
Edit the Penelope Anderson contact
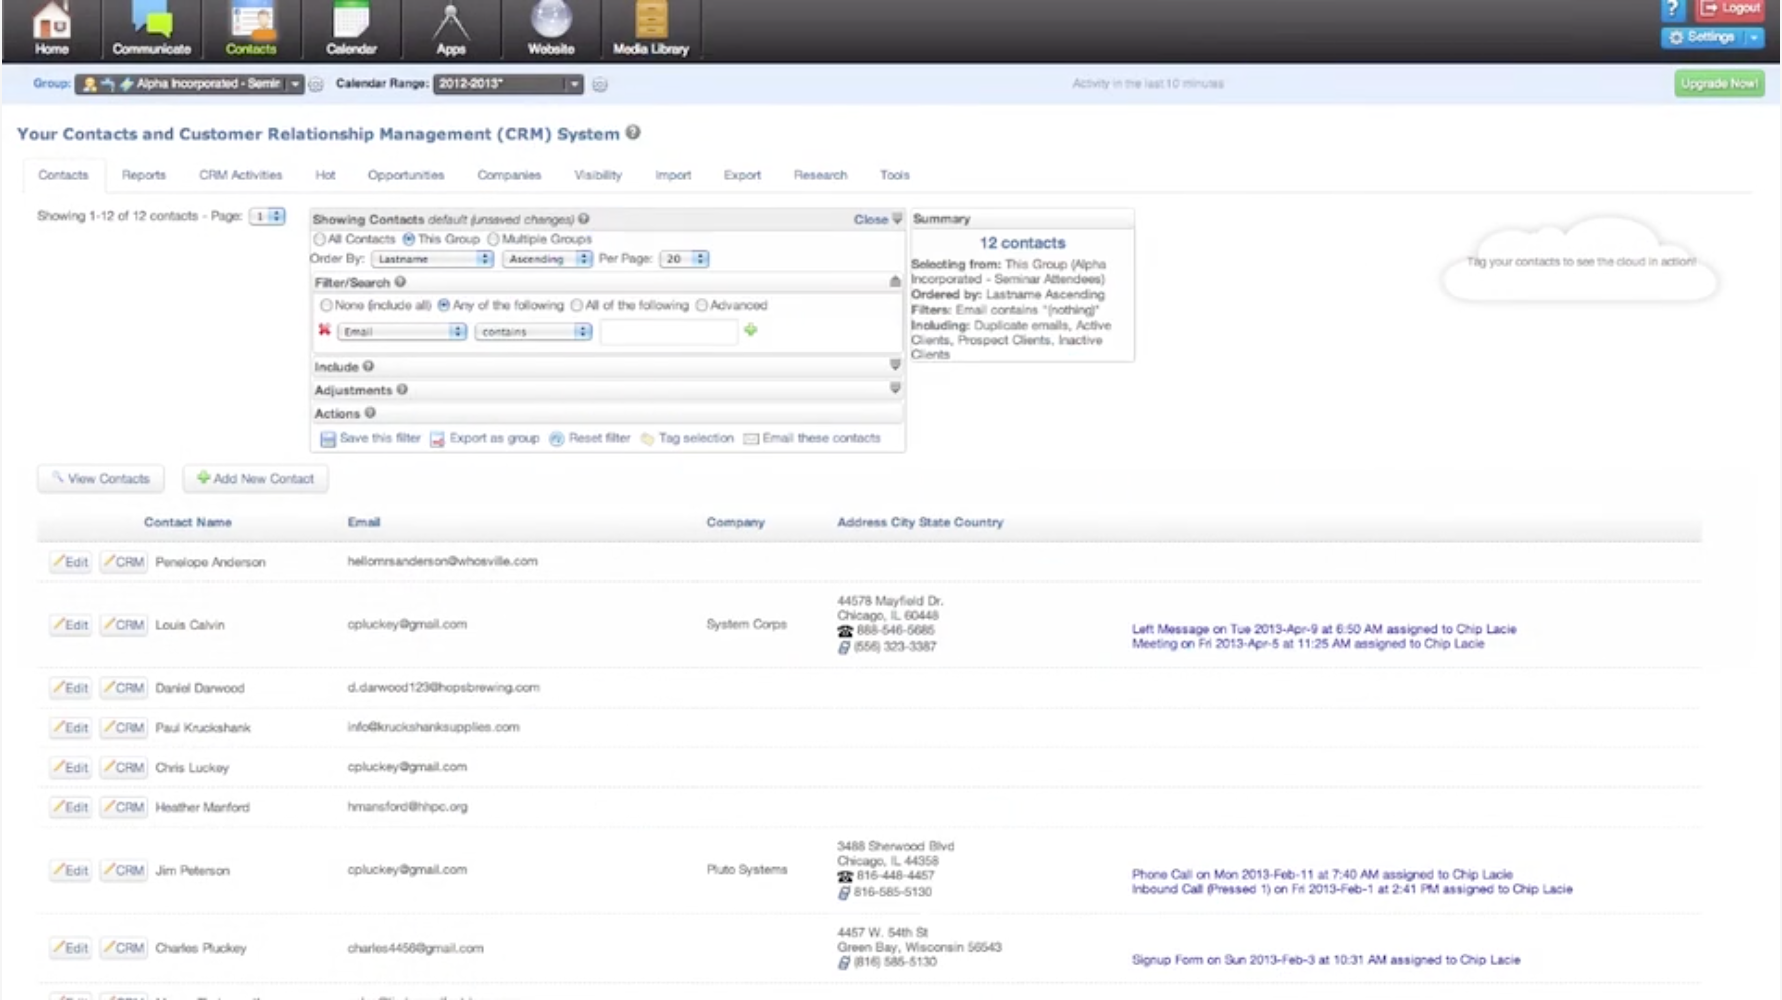pos(70,561)
